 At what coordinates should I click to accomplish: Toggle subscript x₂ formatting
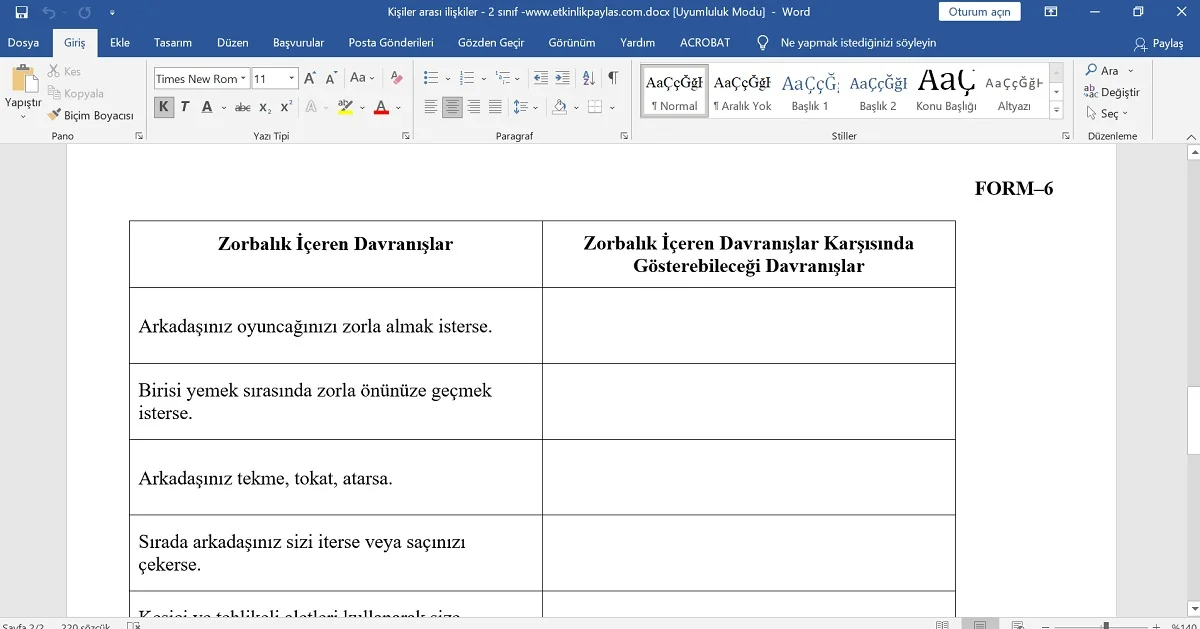point(265,107)
